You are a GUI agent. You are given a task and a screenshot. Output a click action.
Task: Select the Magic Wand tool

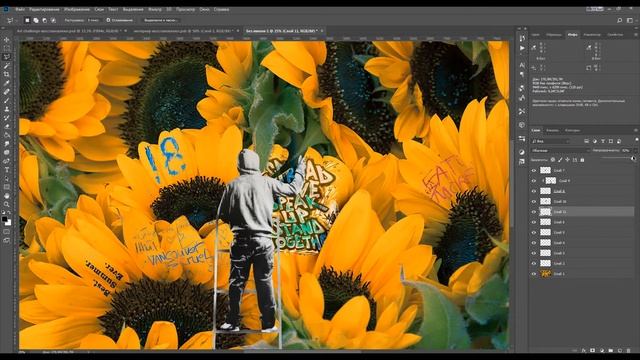7,66
